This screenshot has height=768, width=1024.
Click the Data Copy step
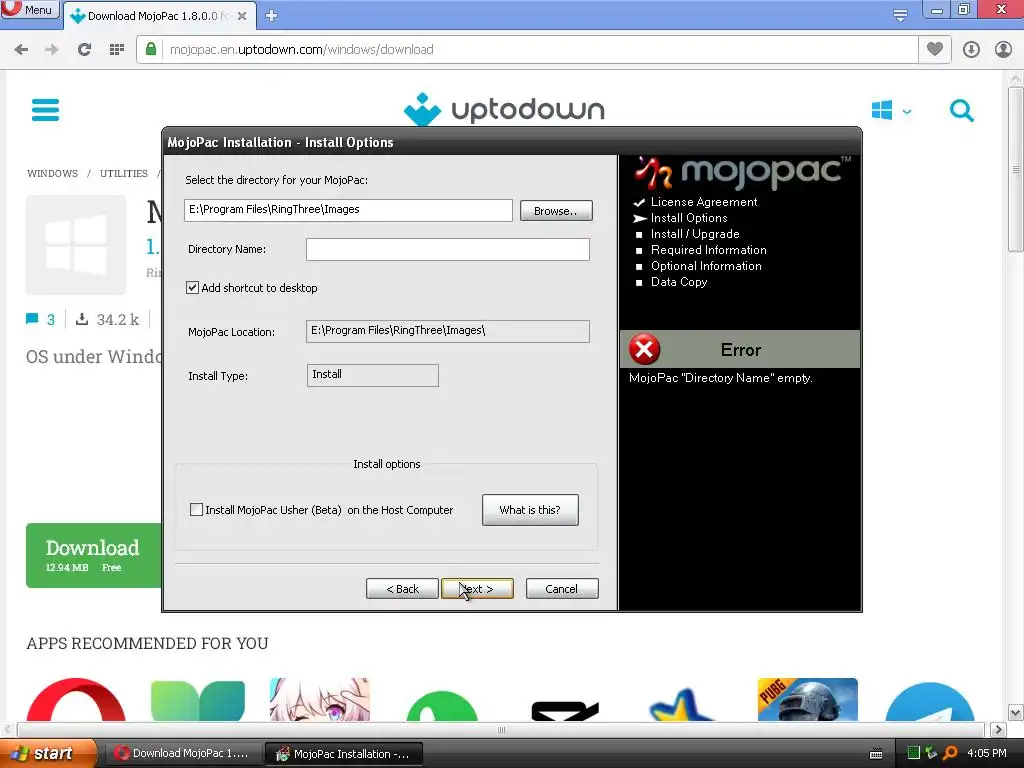(x=679, y=282)
